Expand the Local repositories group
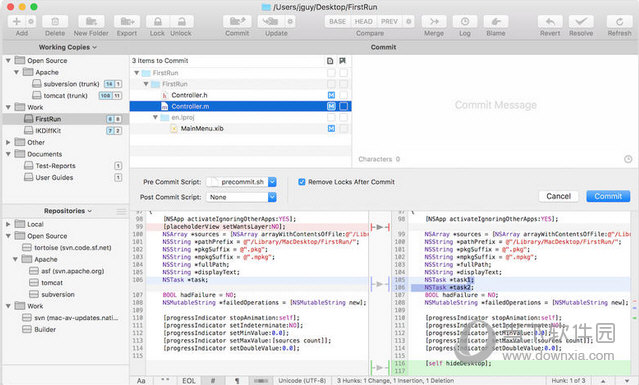Image resolution: width=639 pixels, height=385 pixels. [x=8, y=224]
